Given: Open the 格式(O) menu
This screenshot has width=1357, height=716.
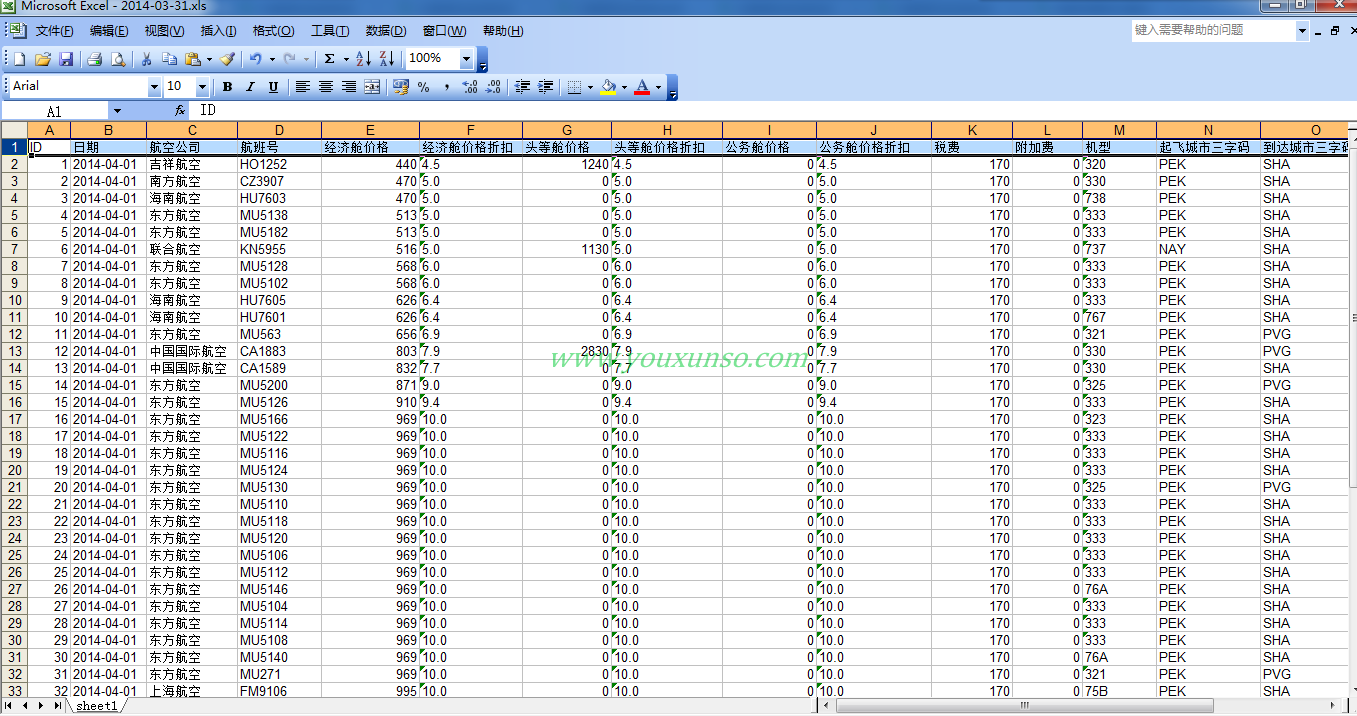Looking at the screenshot, I should click(273, 31).
